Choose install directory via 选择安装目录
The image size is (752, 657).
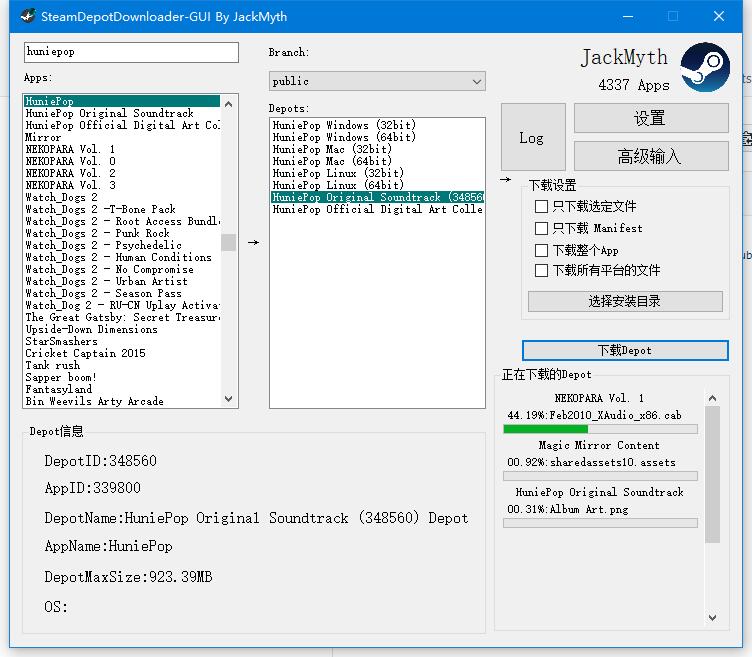(625, 301)
